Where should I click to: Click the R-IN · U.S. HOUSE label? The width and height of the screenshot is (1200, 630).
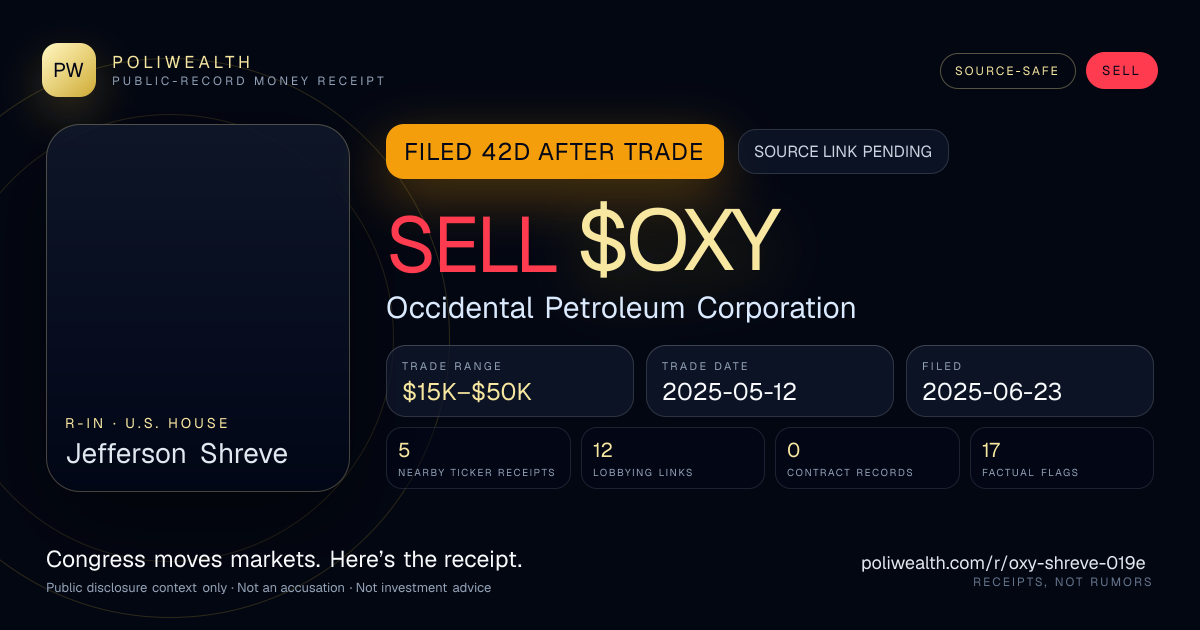[148, 424]
